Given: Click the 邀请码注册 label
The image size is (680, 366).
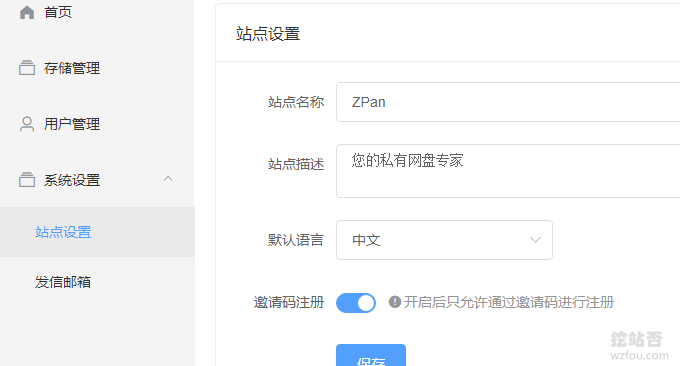Looking at the screenshot, I should coord(289,302).
